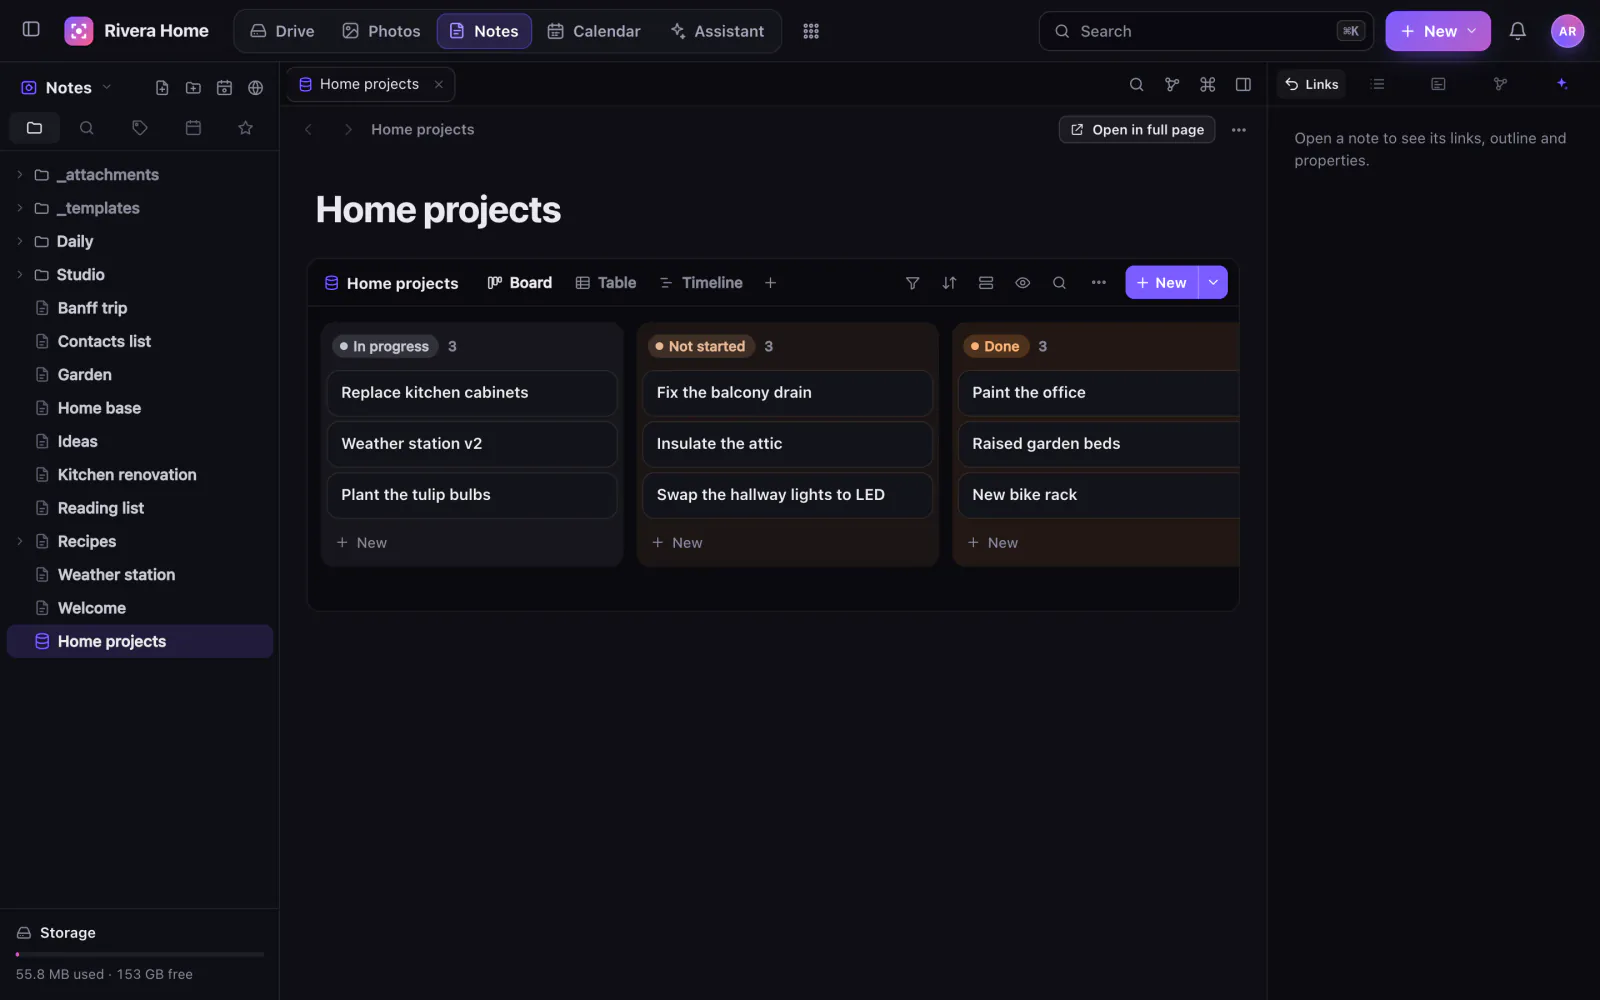
Task: Open the AI sparkle panel tab
Action: pyautogui.click(x=1562, y=84)
